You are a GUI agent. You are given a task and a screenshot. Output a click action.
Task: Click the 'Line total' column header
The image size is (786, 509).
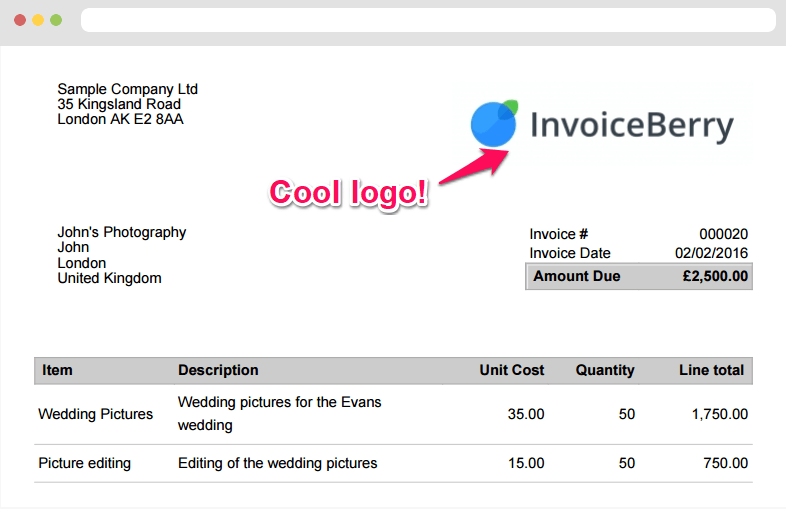coord(711,370)
